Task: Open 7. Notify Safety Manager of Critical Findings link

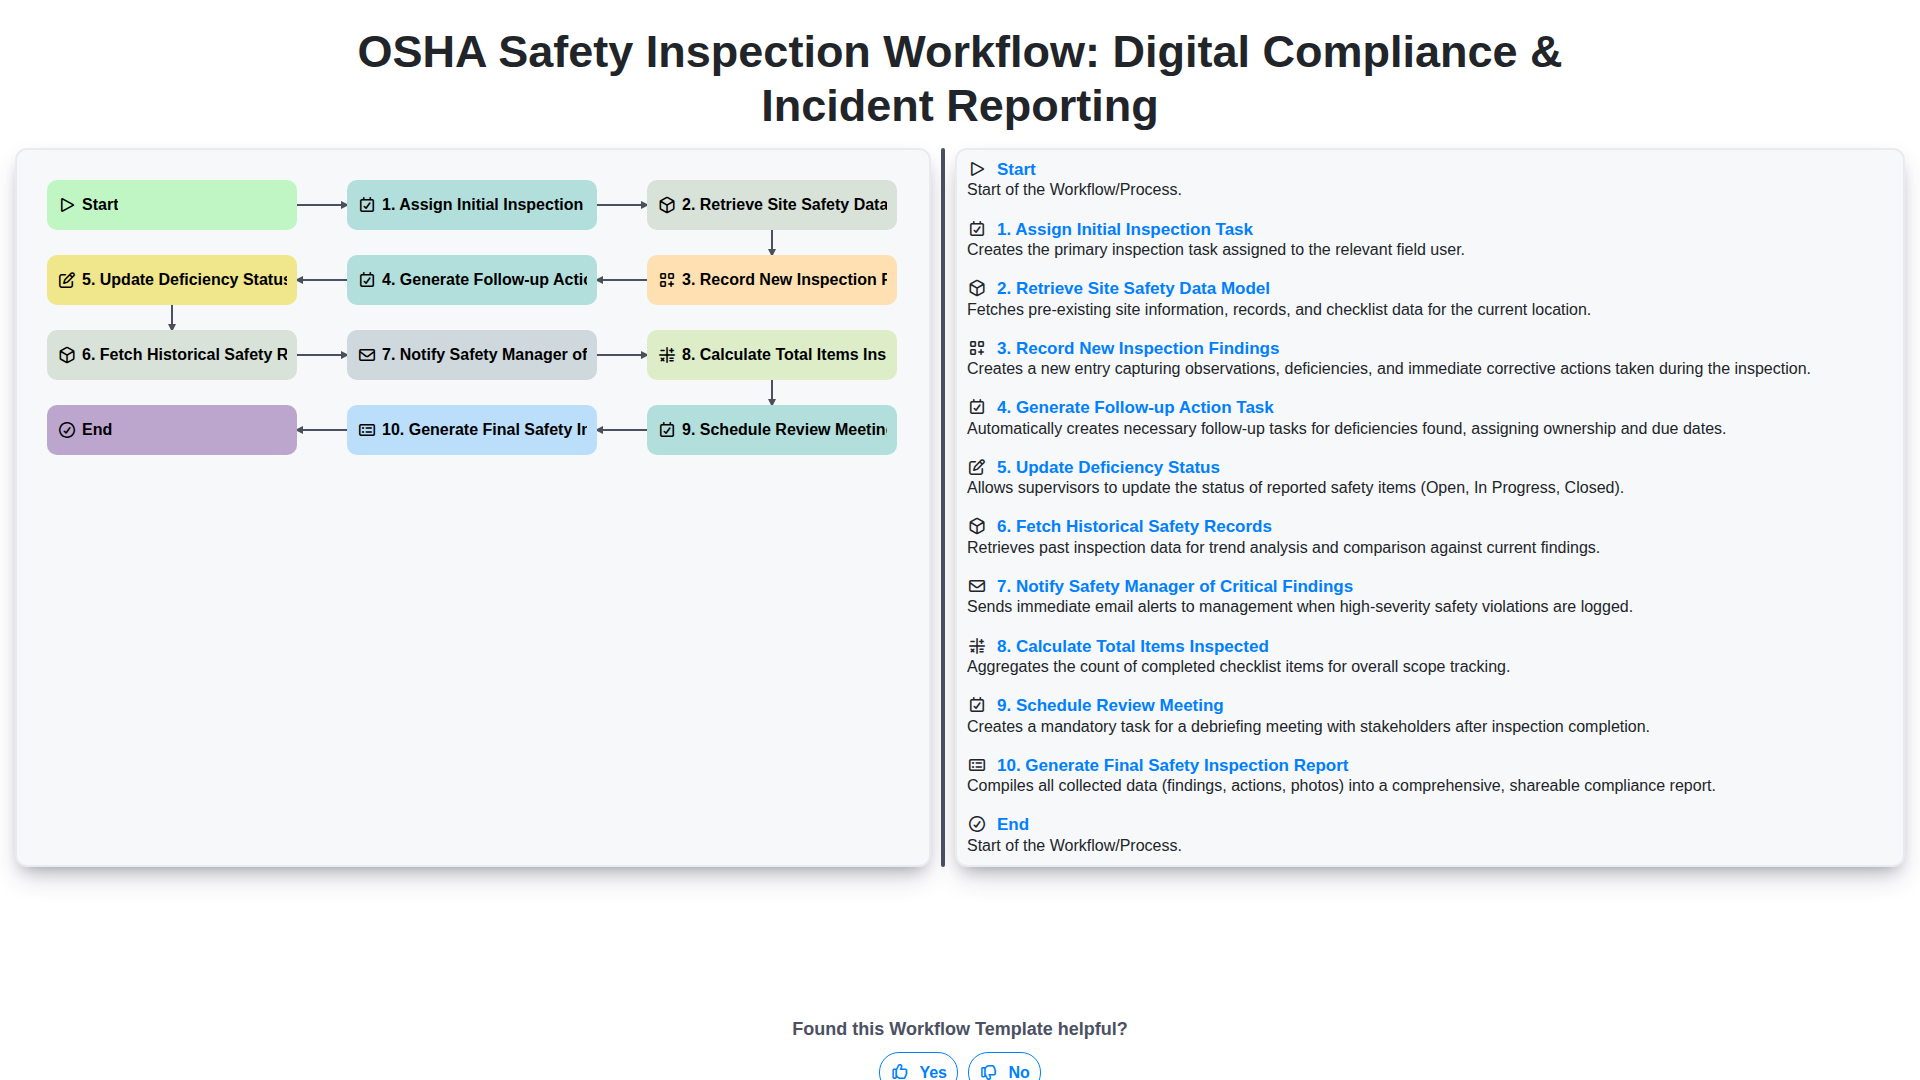Action: tap(1175, 586)
